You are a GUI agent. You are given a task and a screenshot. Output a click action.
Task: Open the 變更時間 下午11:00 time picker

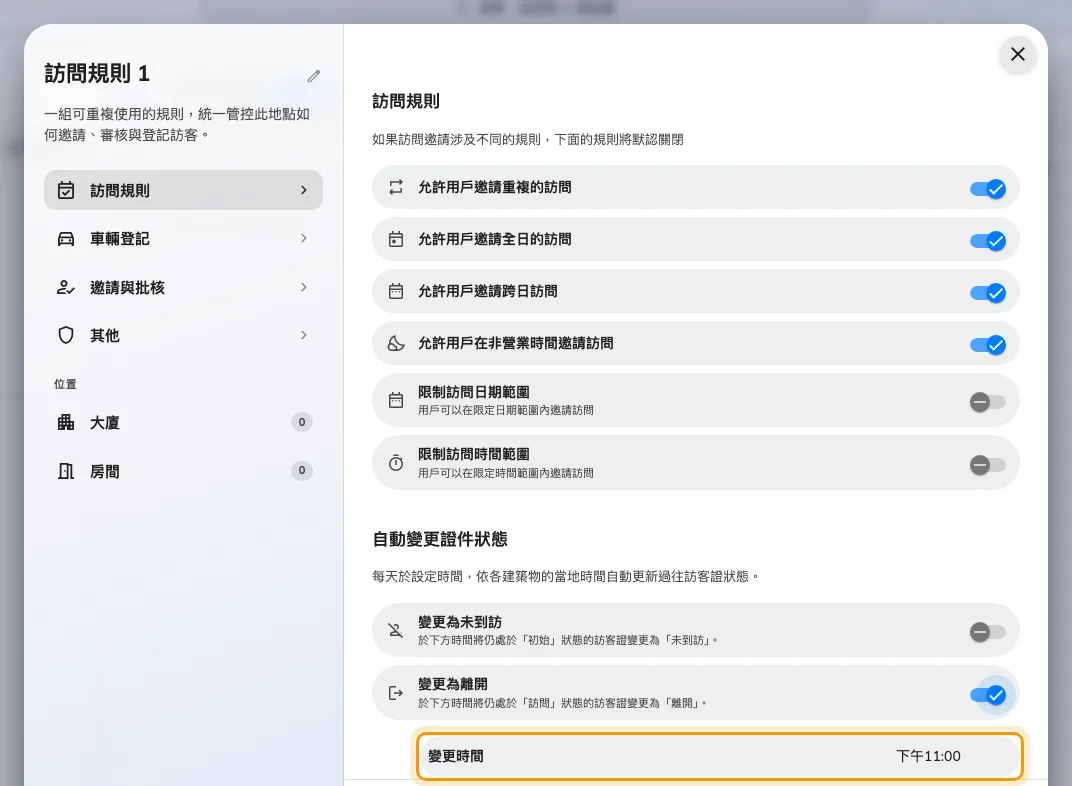click(719, 756)
